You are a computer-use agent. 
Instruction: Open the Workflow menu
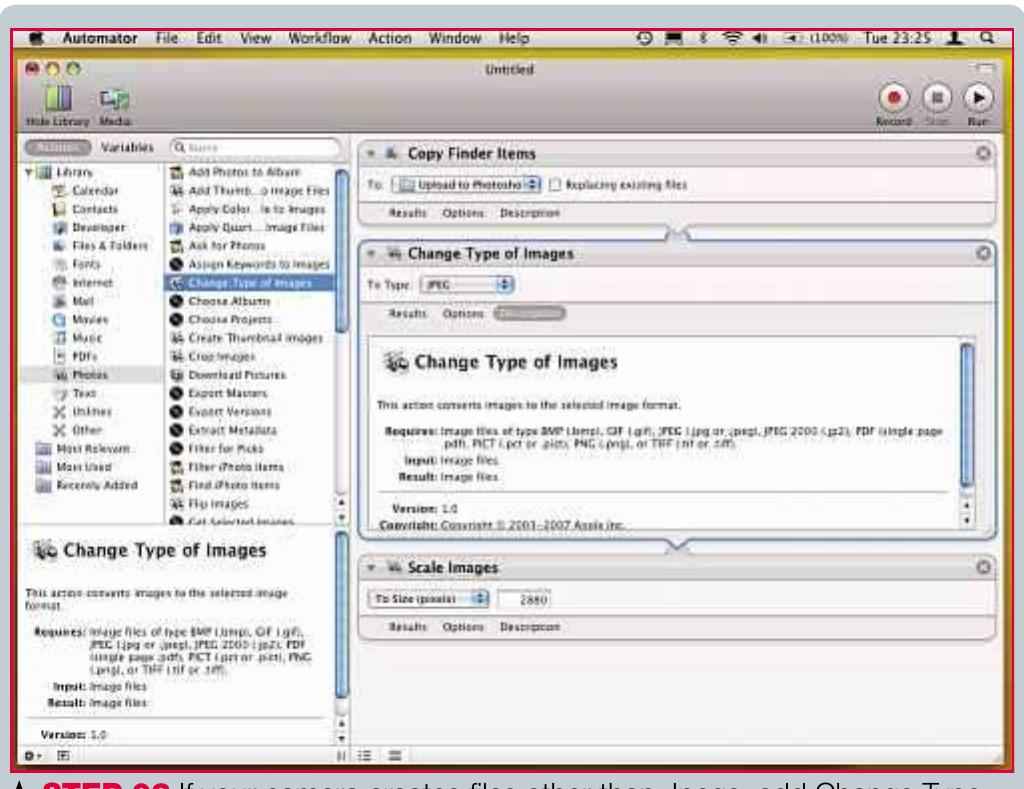coord(319,38)
